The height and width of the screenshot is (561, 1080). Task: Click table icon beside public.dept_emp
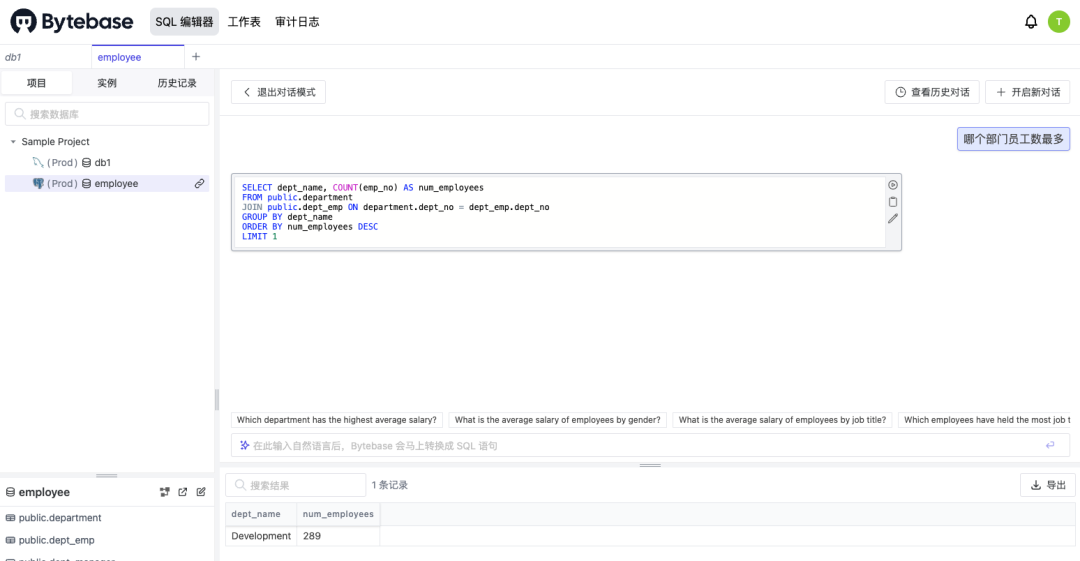click(x=10, y=540)
